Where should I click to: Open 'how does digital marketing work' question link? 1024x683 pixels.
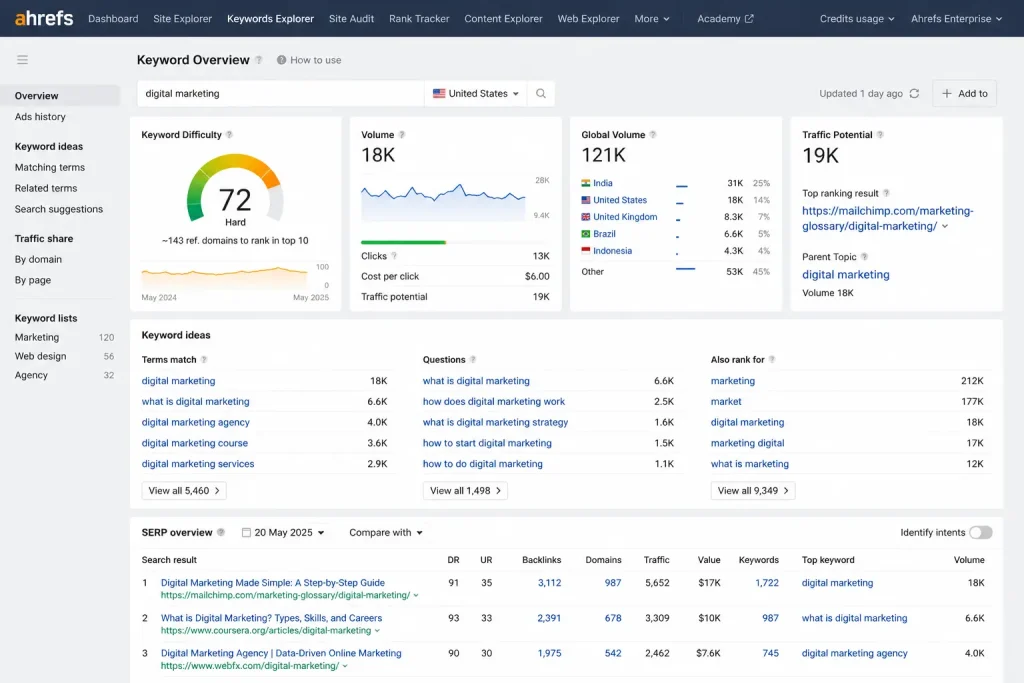(494, 402)
